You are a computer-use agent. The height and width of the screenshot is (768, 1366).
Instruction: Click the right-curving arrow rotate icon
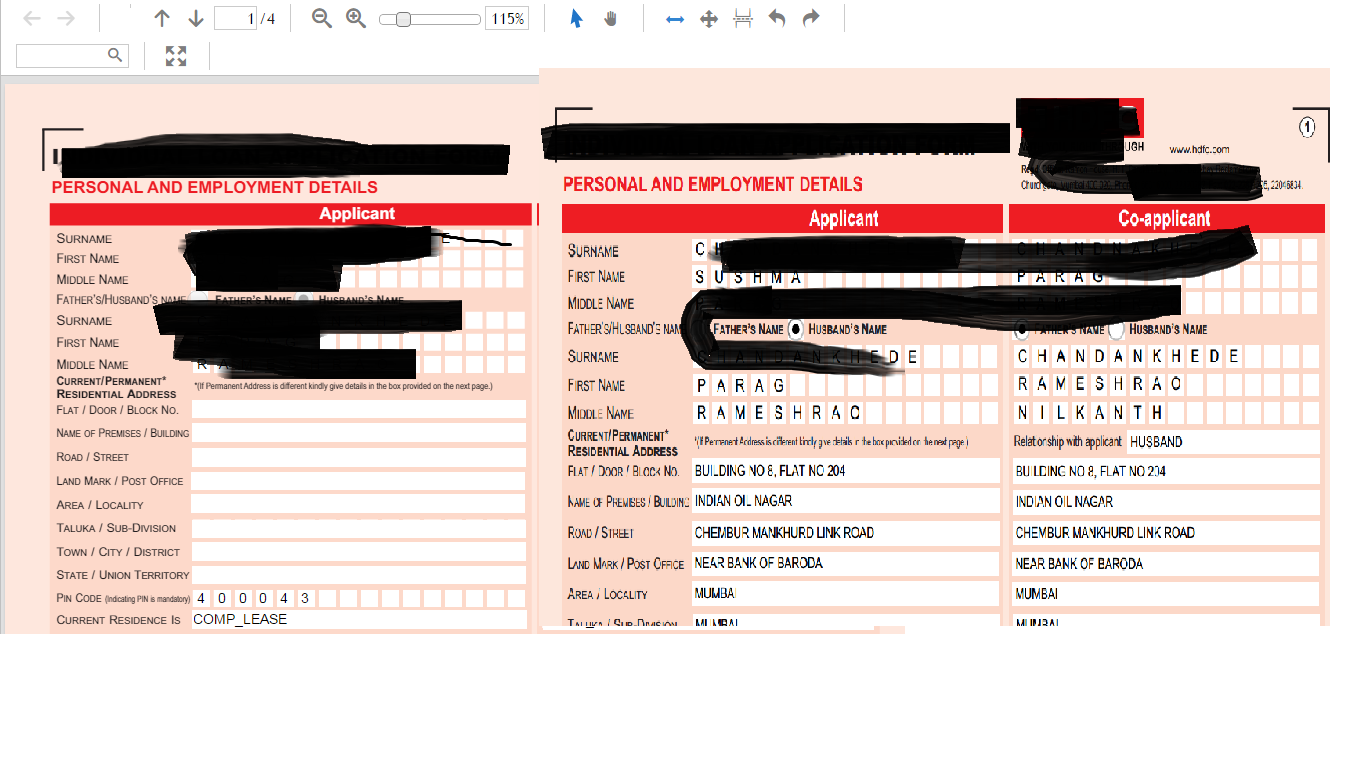(811, 19)
